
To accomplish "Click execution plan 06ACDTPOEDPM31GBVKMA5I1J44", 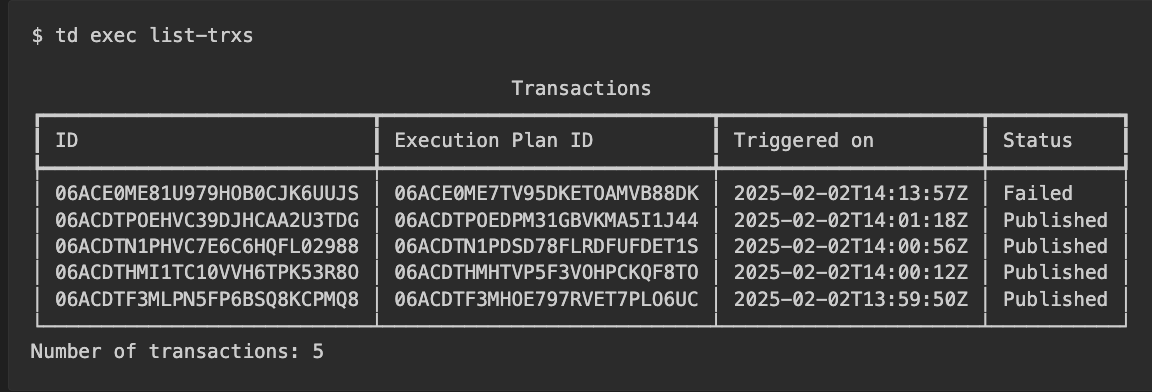I will pos(547,219).
